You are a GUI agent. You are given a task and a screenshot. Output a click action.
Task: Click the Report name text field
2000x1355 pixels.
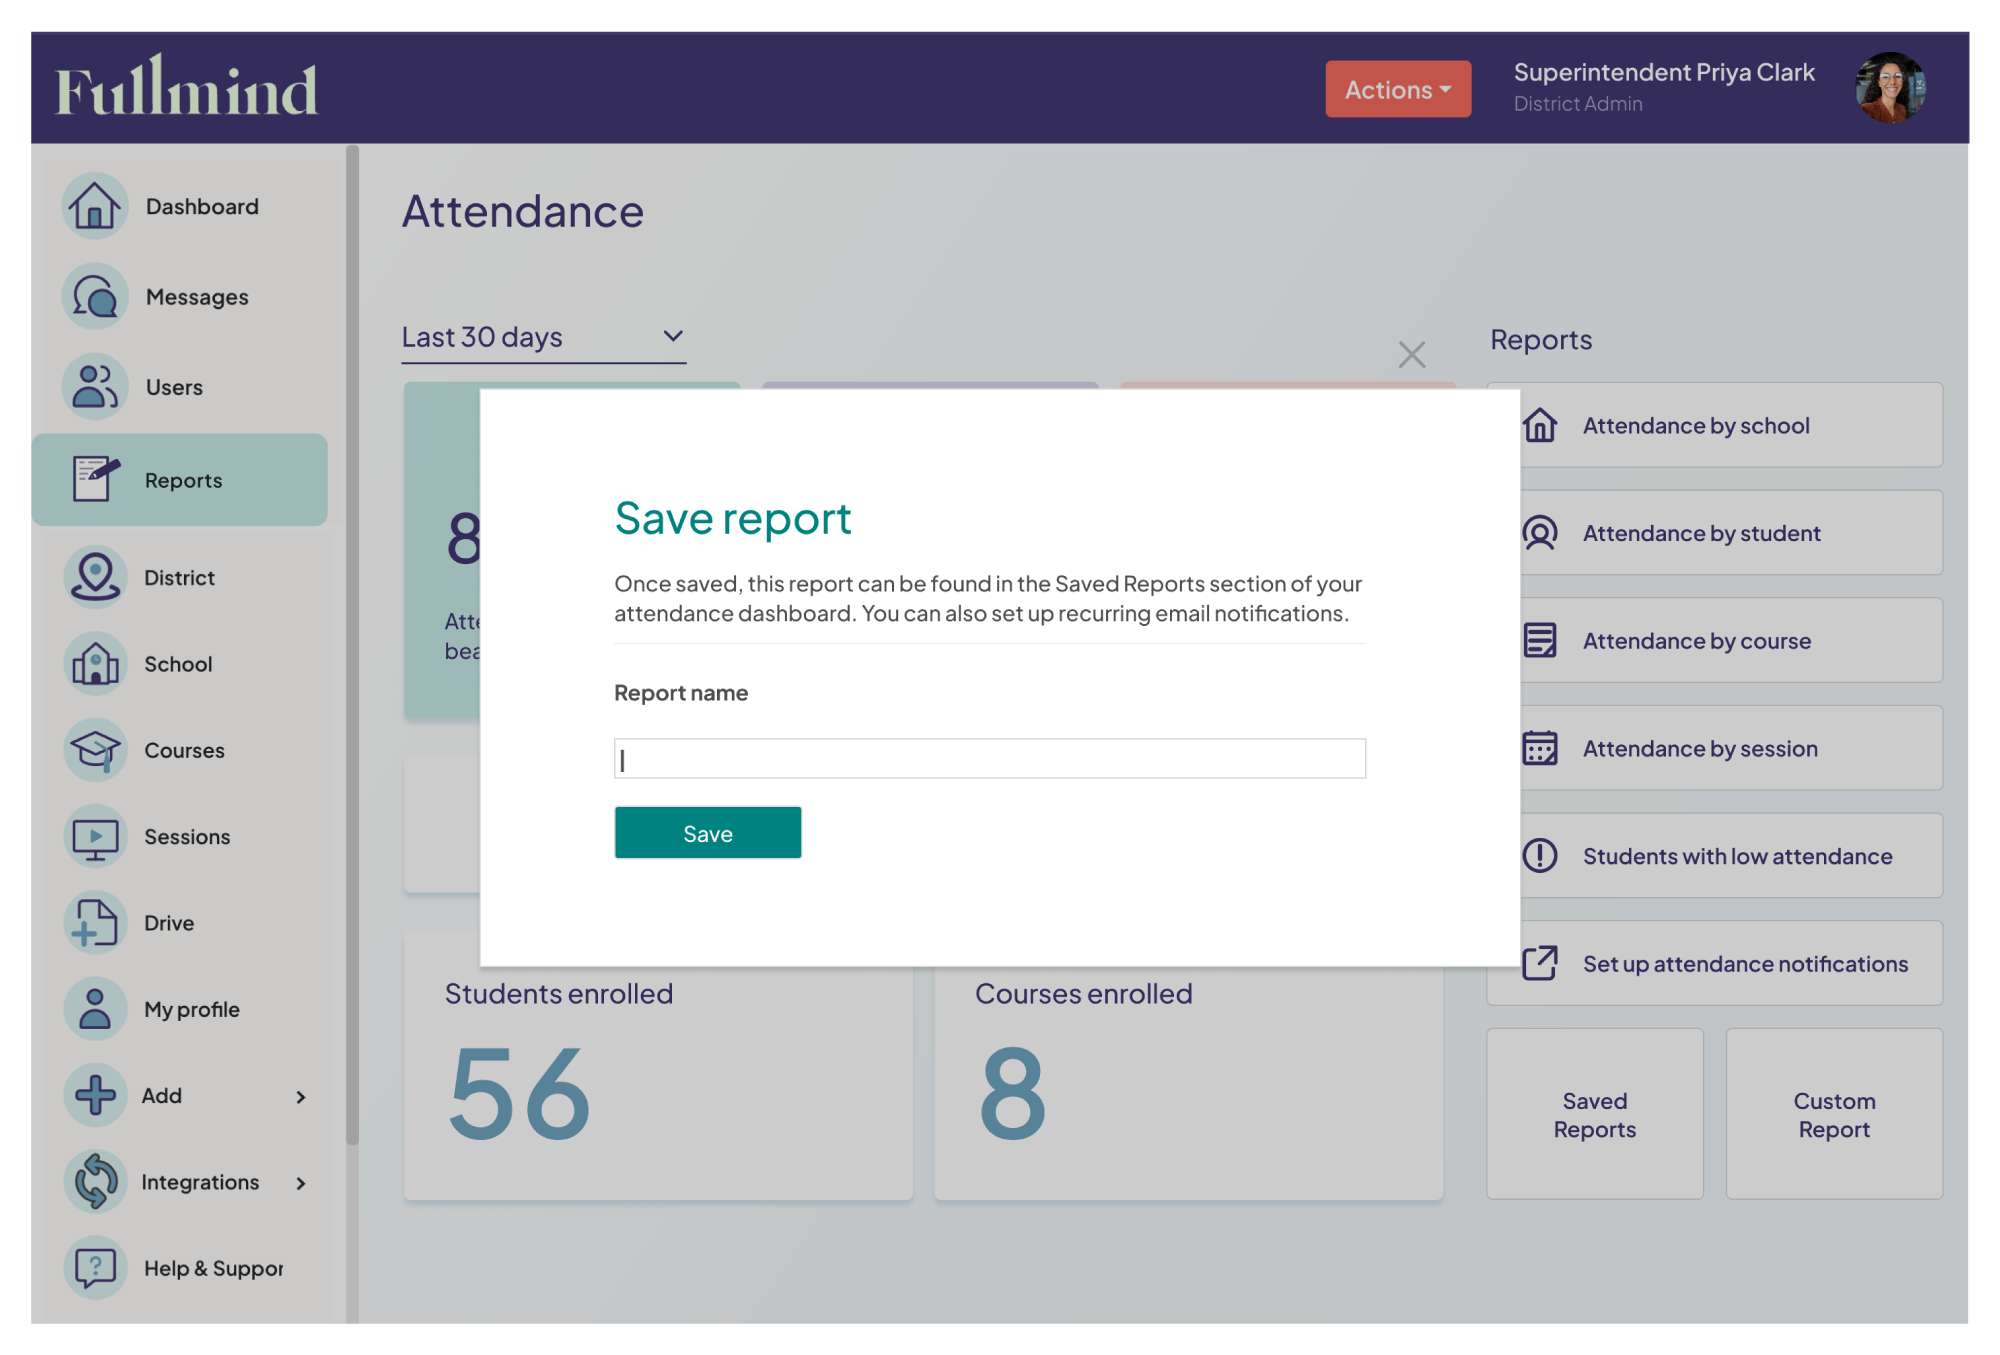click(x=989, y=759)
